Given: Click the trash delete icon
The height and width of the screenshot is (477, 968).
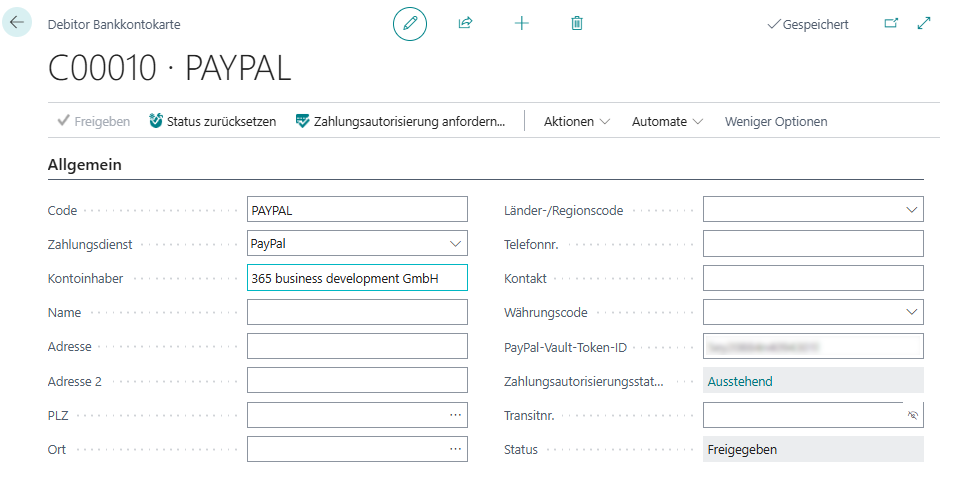Looking at the screenshot, I should [577, 23].
